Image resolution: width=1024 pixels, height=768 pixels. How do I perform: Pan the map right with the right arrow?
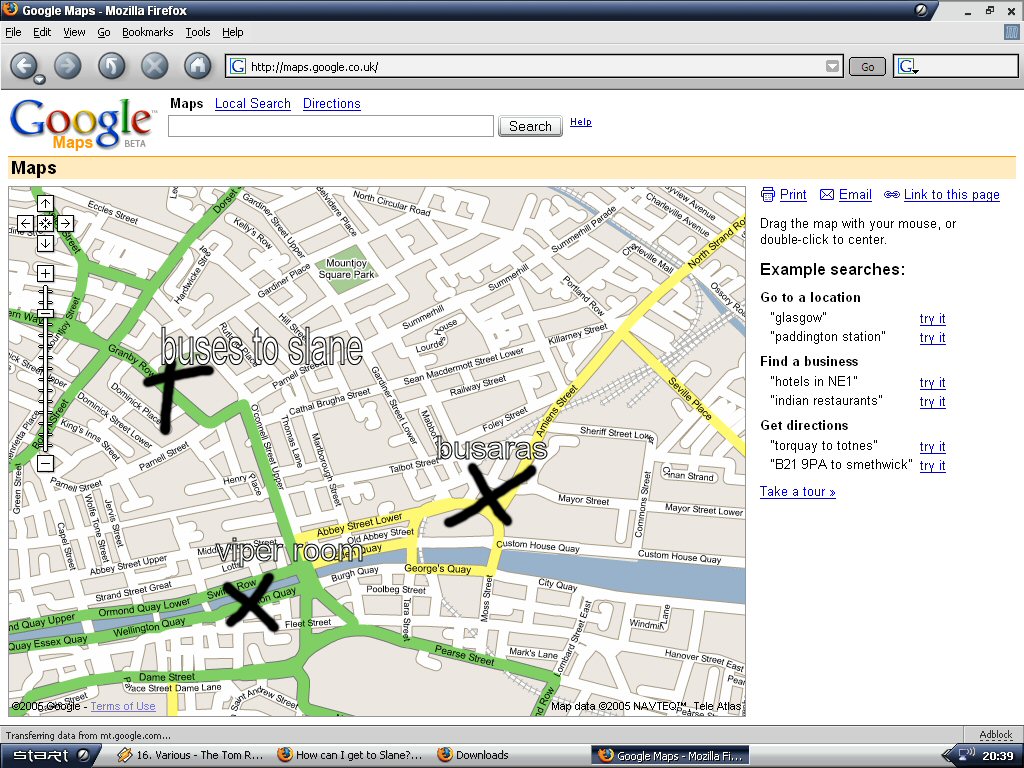pyautogui.click(x=65, y=223)
